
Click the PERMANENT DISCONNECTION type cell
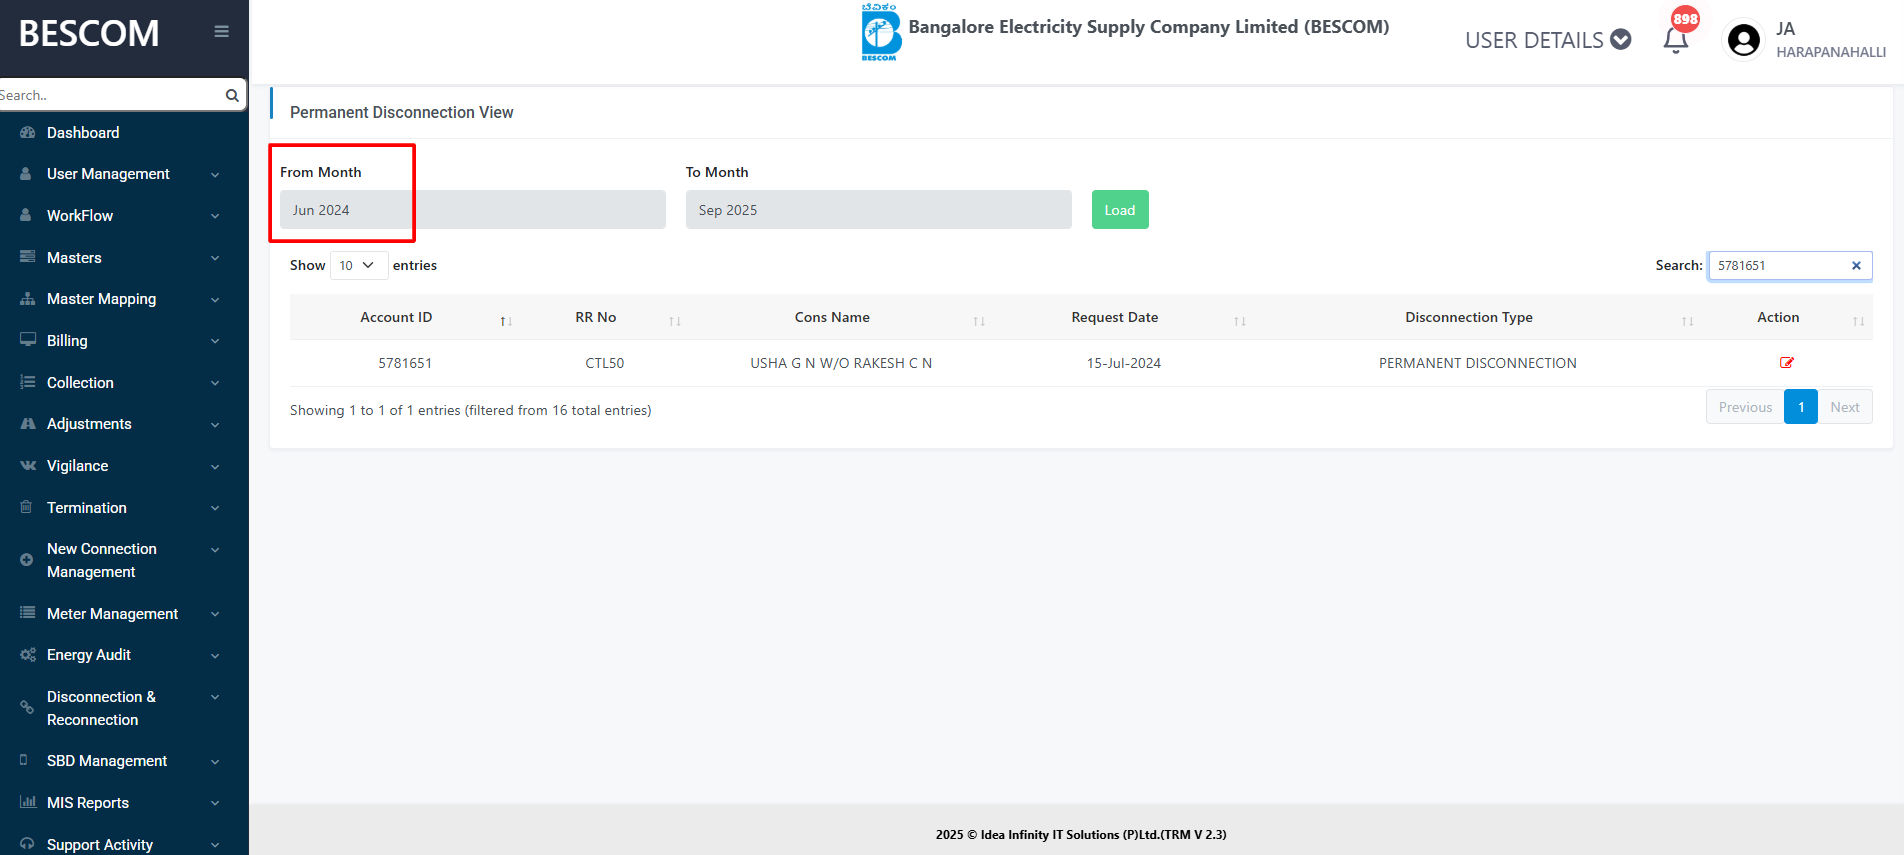pos(1478,363)
